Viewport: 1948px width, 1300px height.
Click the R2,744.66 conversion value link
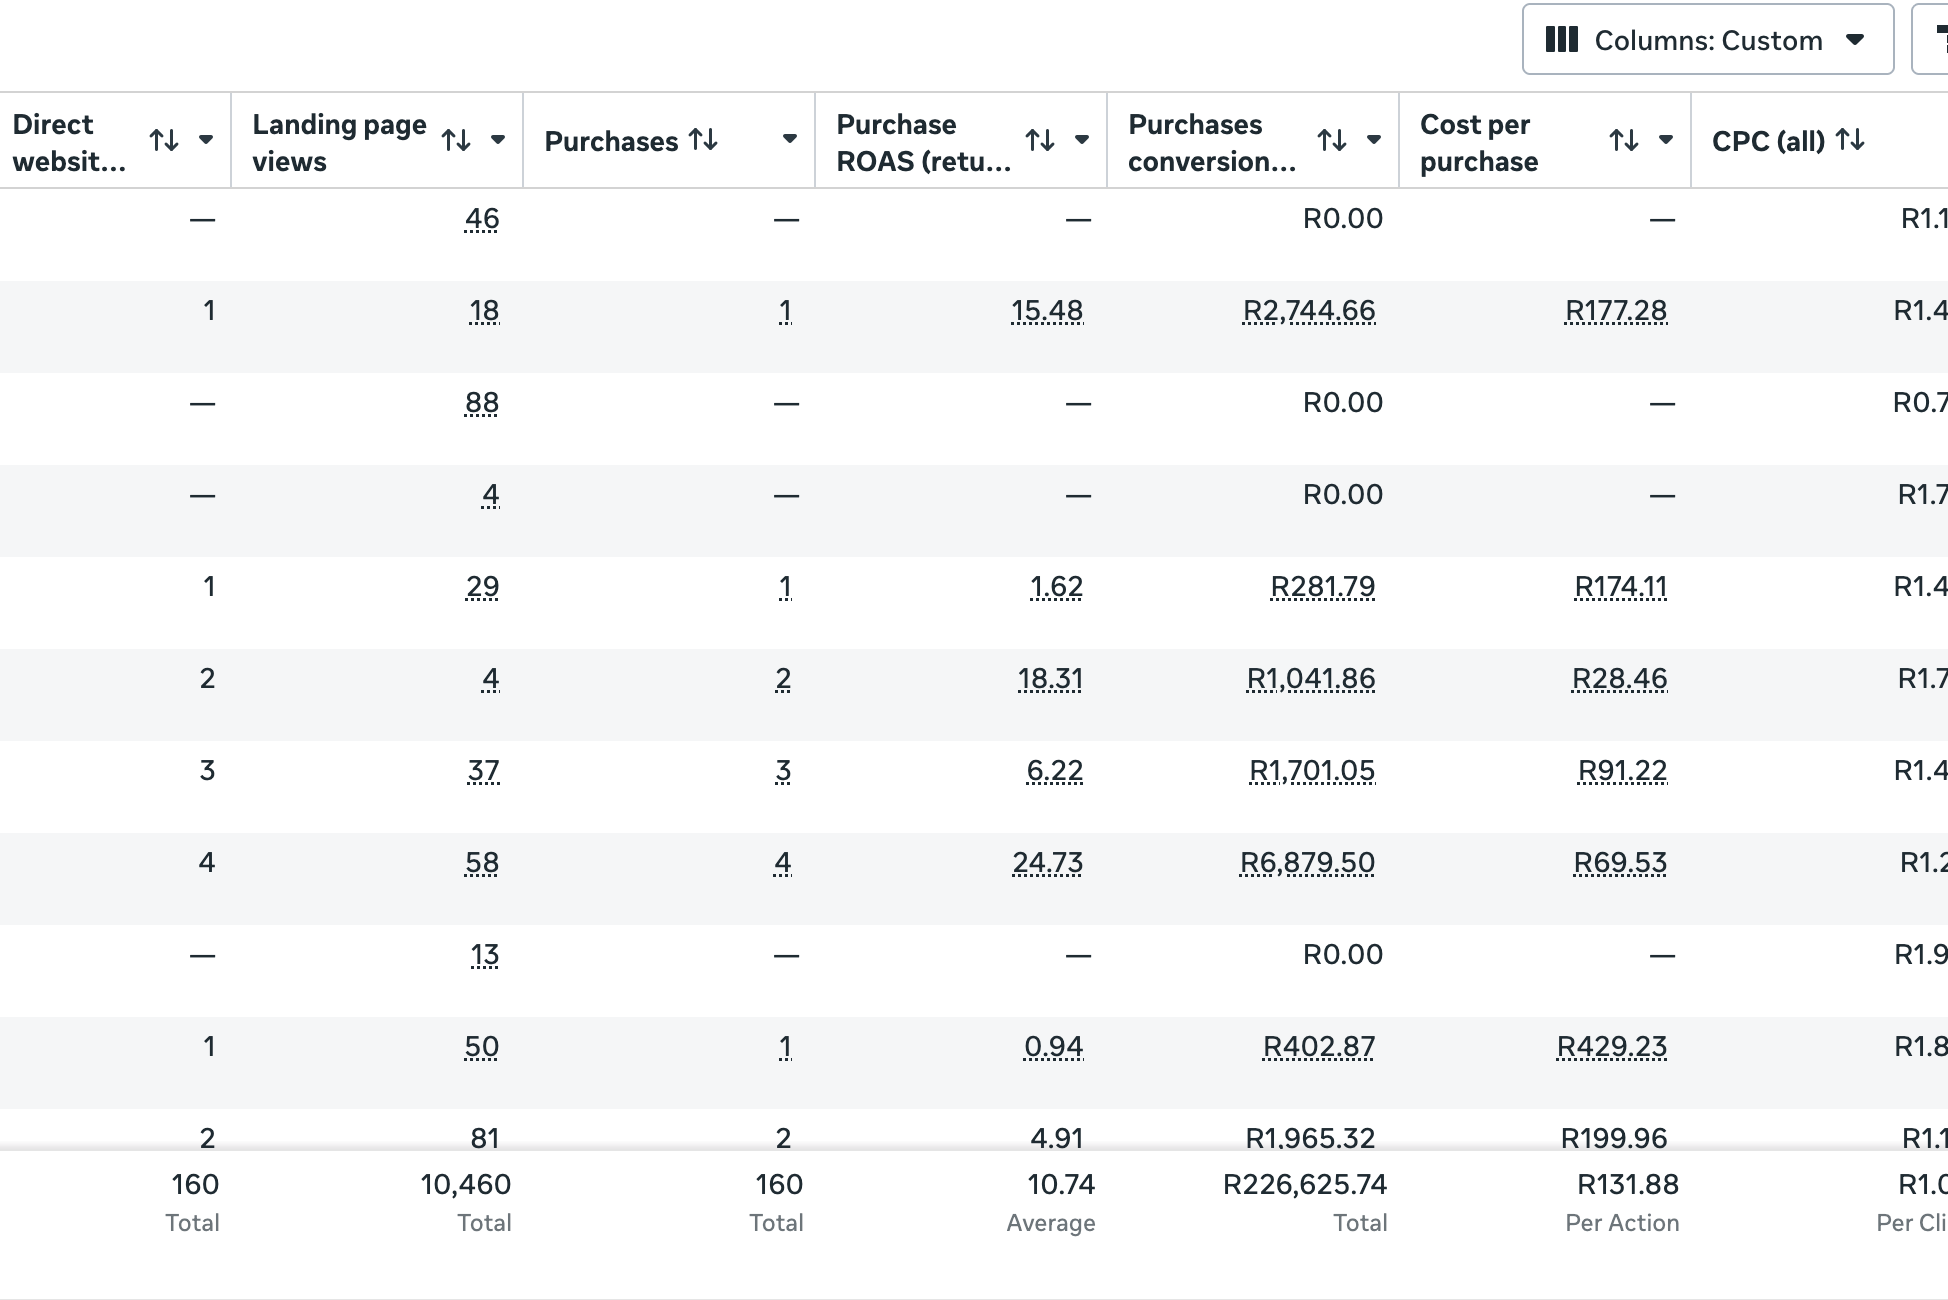[1308, 311]
